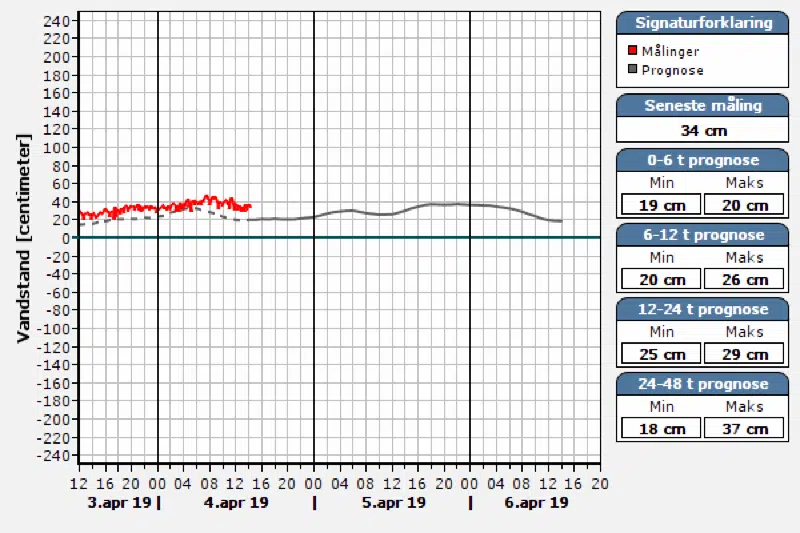Click the 3.apr 19 date label
The height and width of the screenshot is (533, 800).
(x=119, y=503)
